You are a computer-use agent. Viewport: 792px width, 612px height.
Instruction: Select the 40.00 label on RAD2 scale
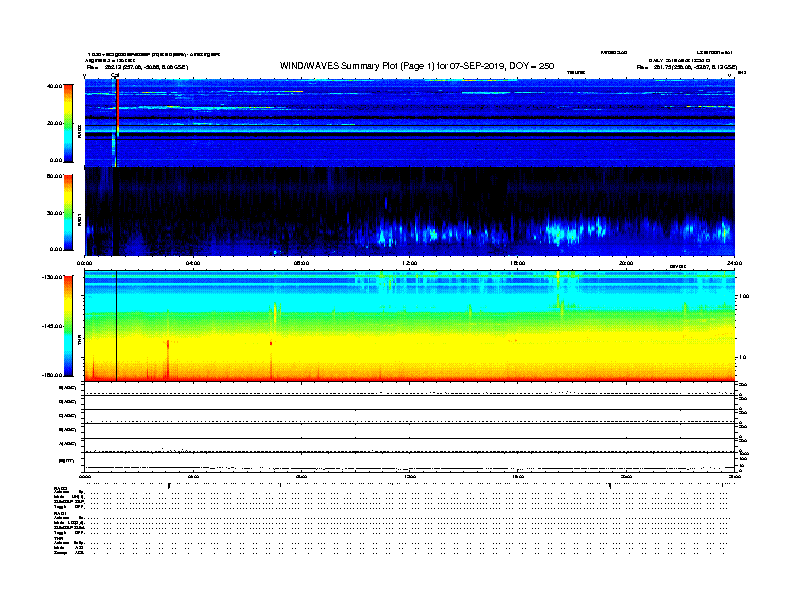click(54, 86)
